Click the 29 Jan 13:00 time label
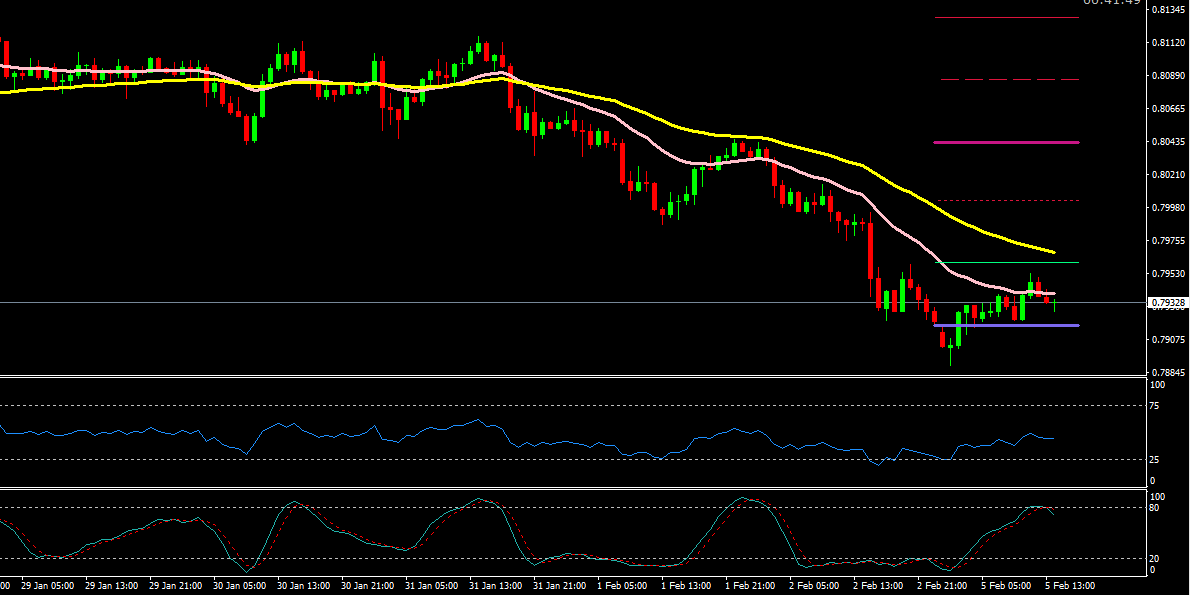1191x595 pixels. [112, 587]
